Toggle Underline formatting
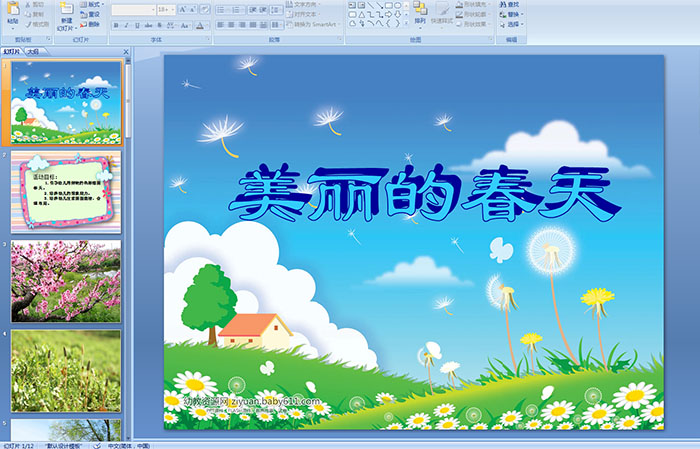 138,25
